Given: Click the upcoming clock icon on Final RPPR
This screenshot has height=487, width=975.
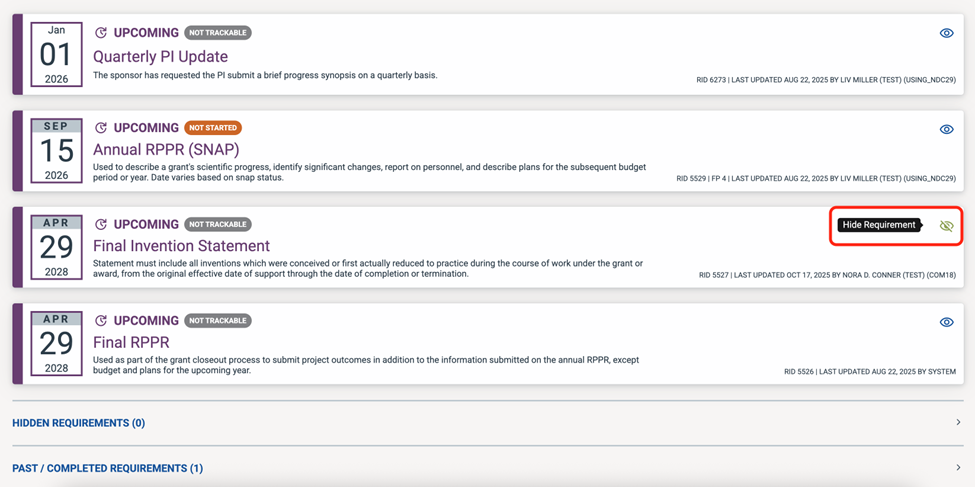Looking at the screenshot, I should [x=101, y=321].
